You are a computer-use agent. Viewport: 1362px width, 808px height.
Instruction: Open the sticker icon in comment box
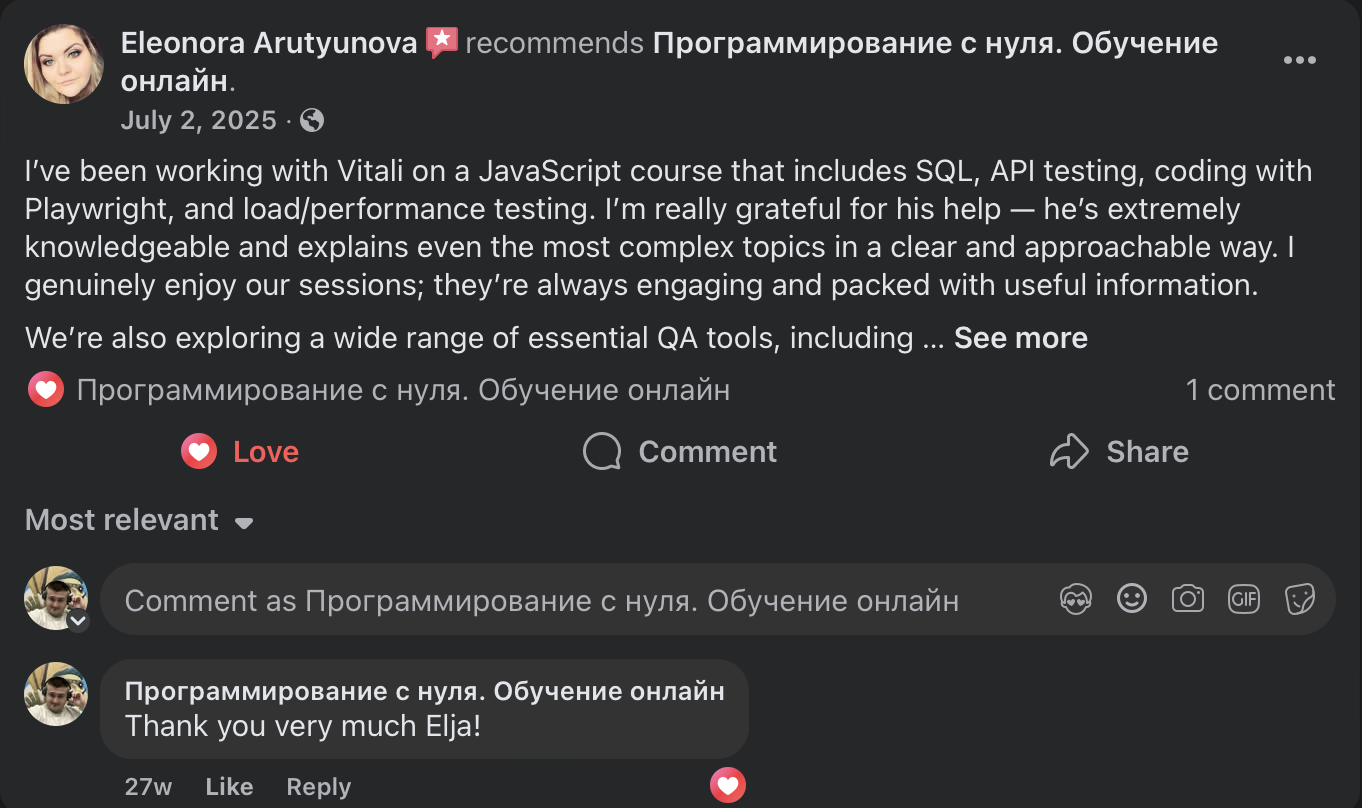pyautogui.click(x=1299, y=598)
